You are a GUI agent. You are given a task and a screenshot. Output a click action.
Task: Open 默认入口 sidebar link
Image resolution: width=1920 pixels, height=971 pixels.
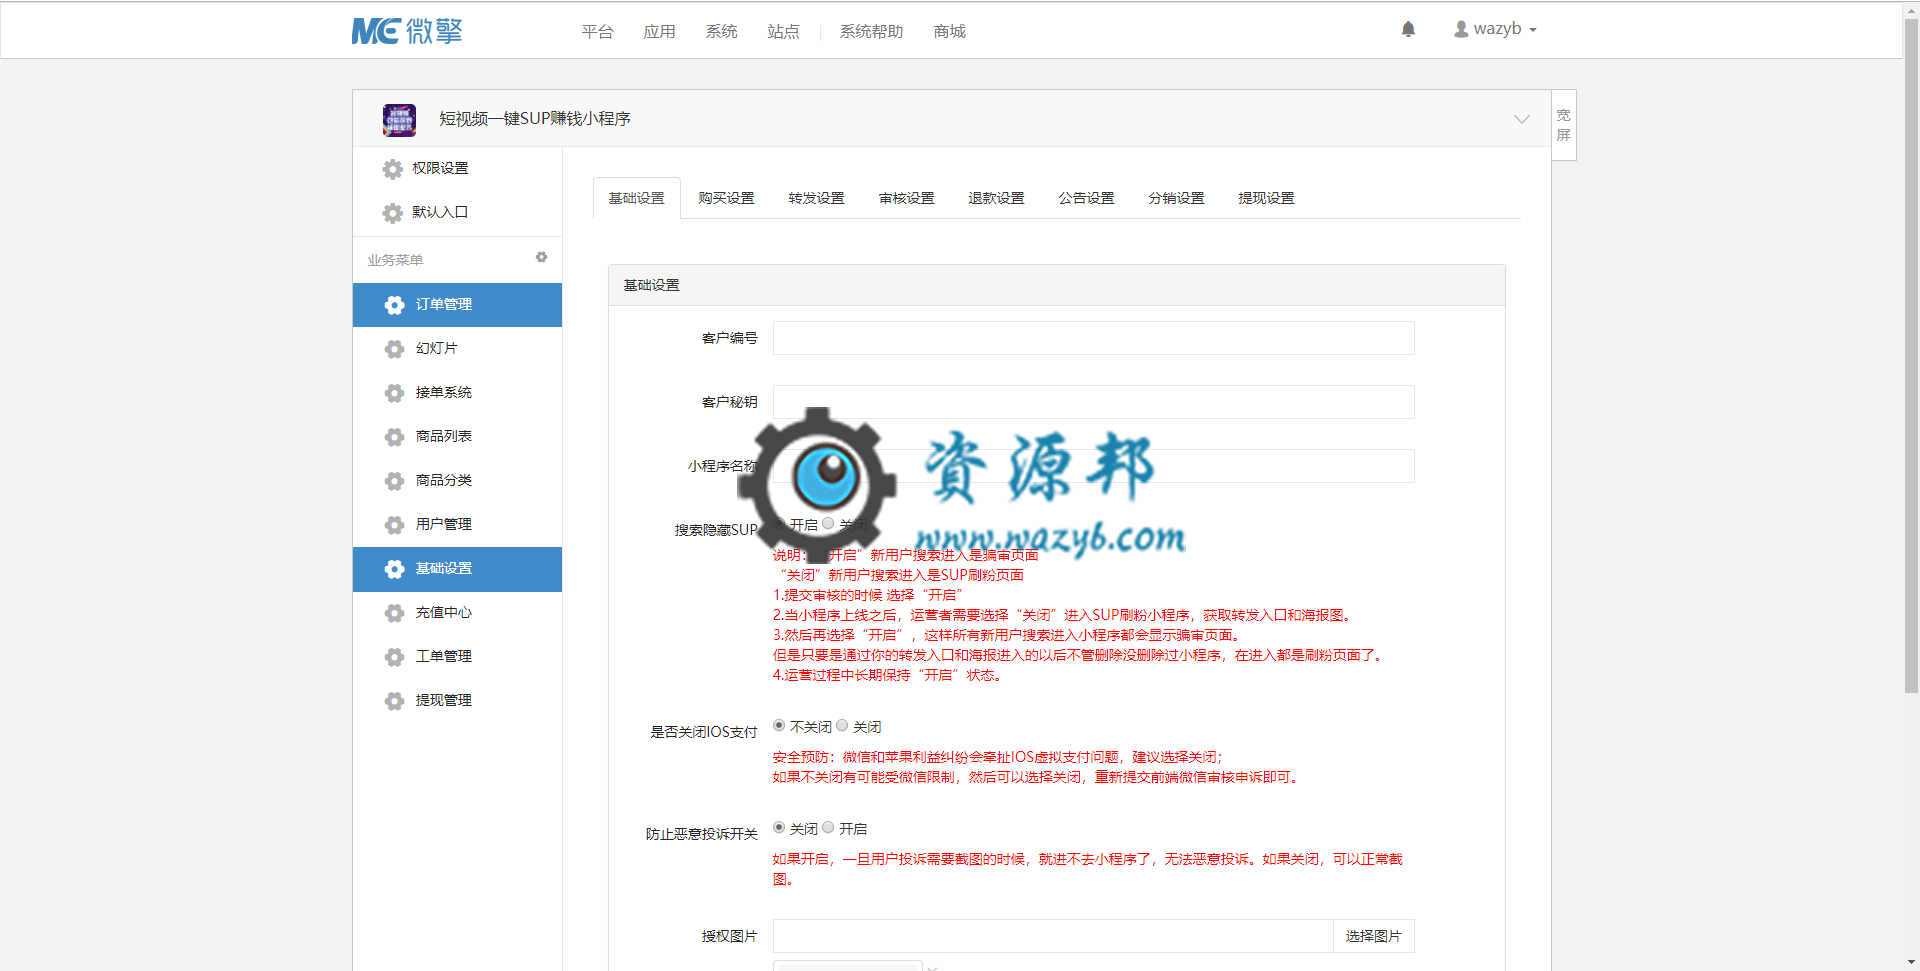tap(440, 212)
